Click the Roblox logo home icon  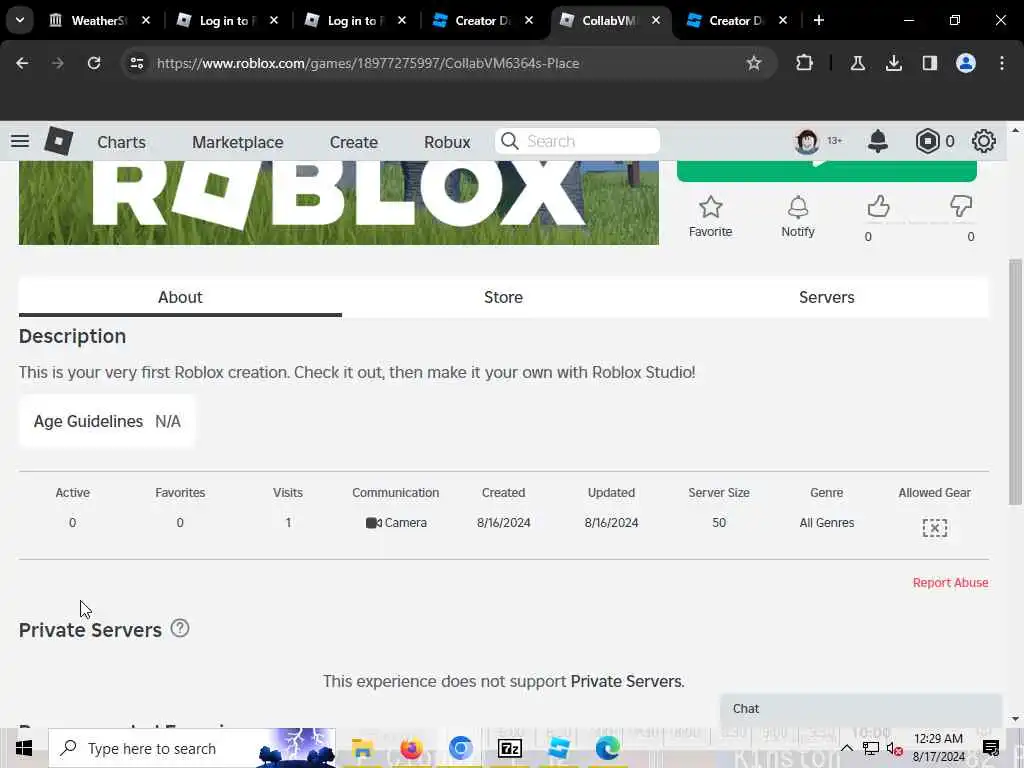[58, 141]
